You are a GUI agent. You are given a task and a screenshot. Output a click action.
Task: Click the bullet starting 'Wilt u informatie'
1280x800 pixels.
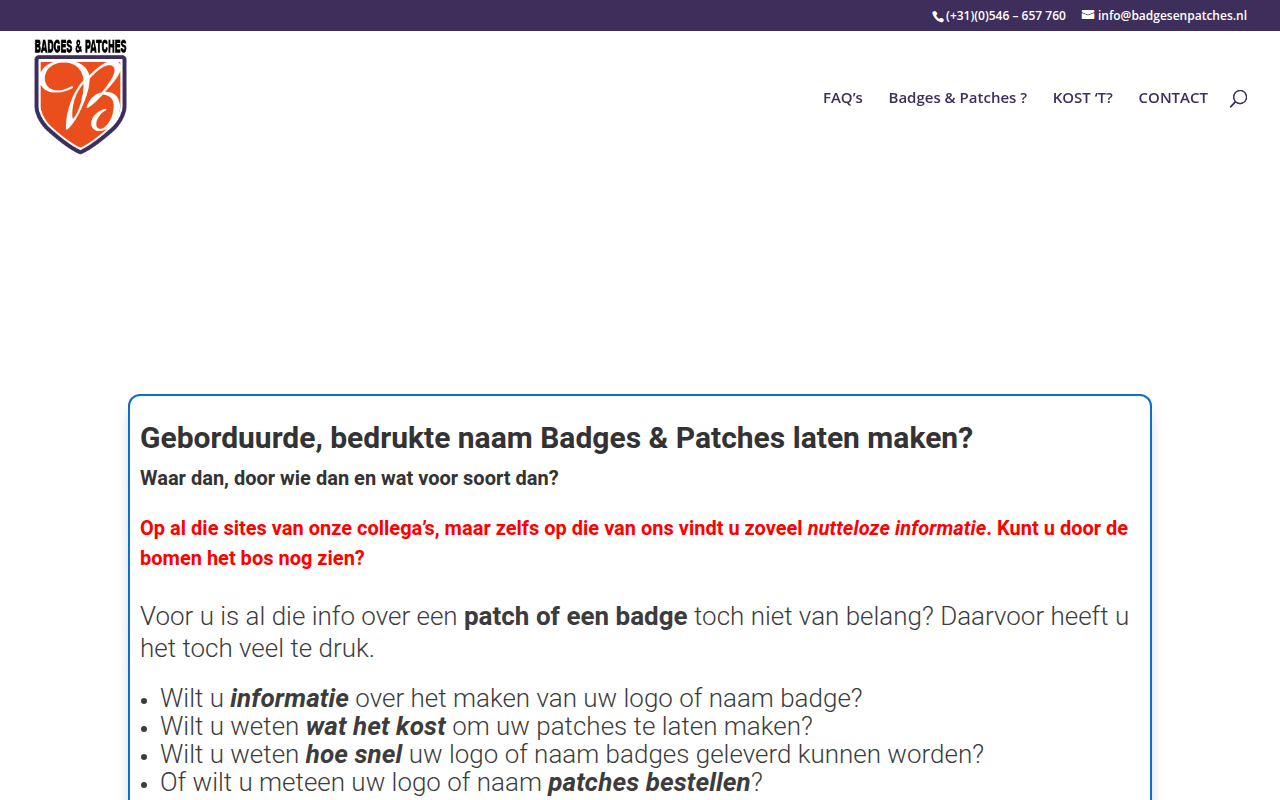click(511, 698)
